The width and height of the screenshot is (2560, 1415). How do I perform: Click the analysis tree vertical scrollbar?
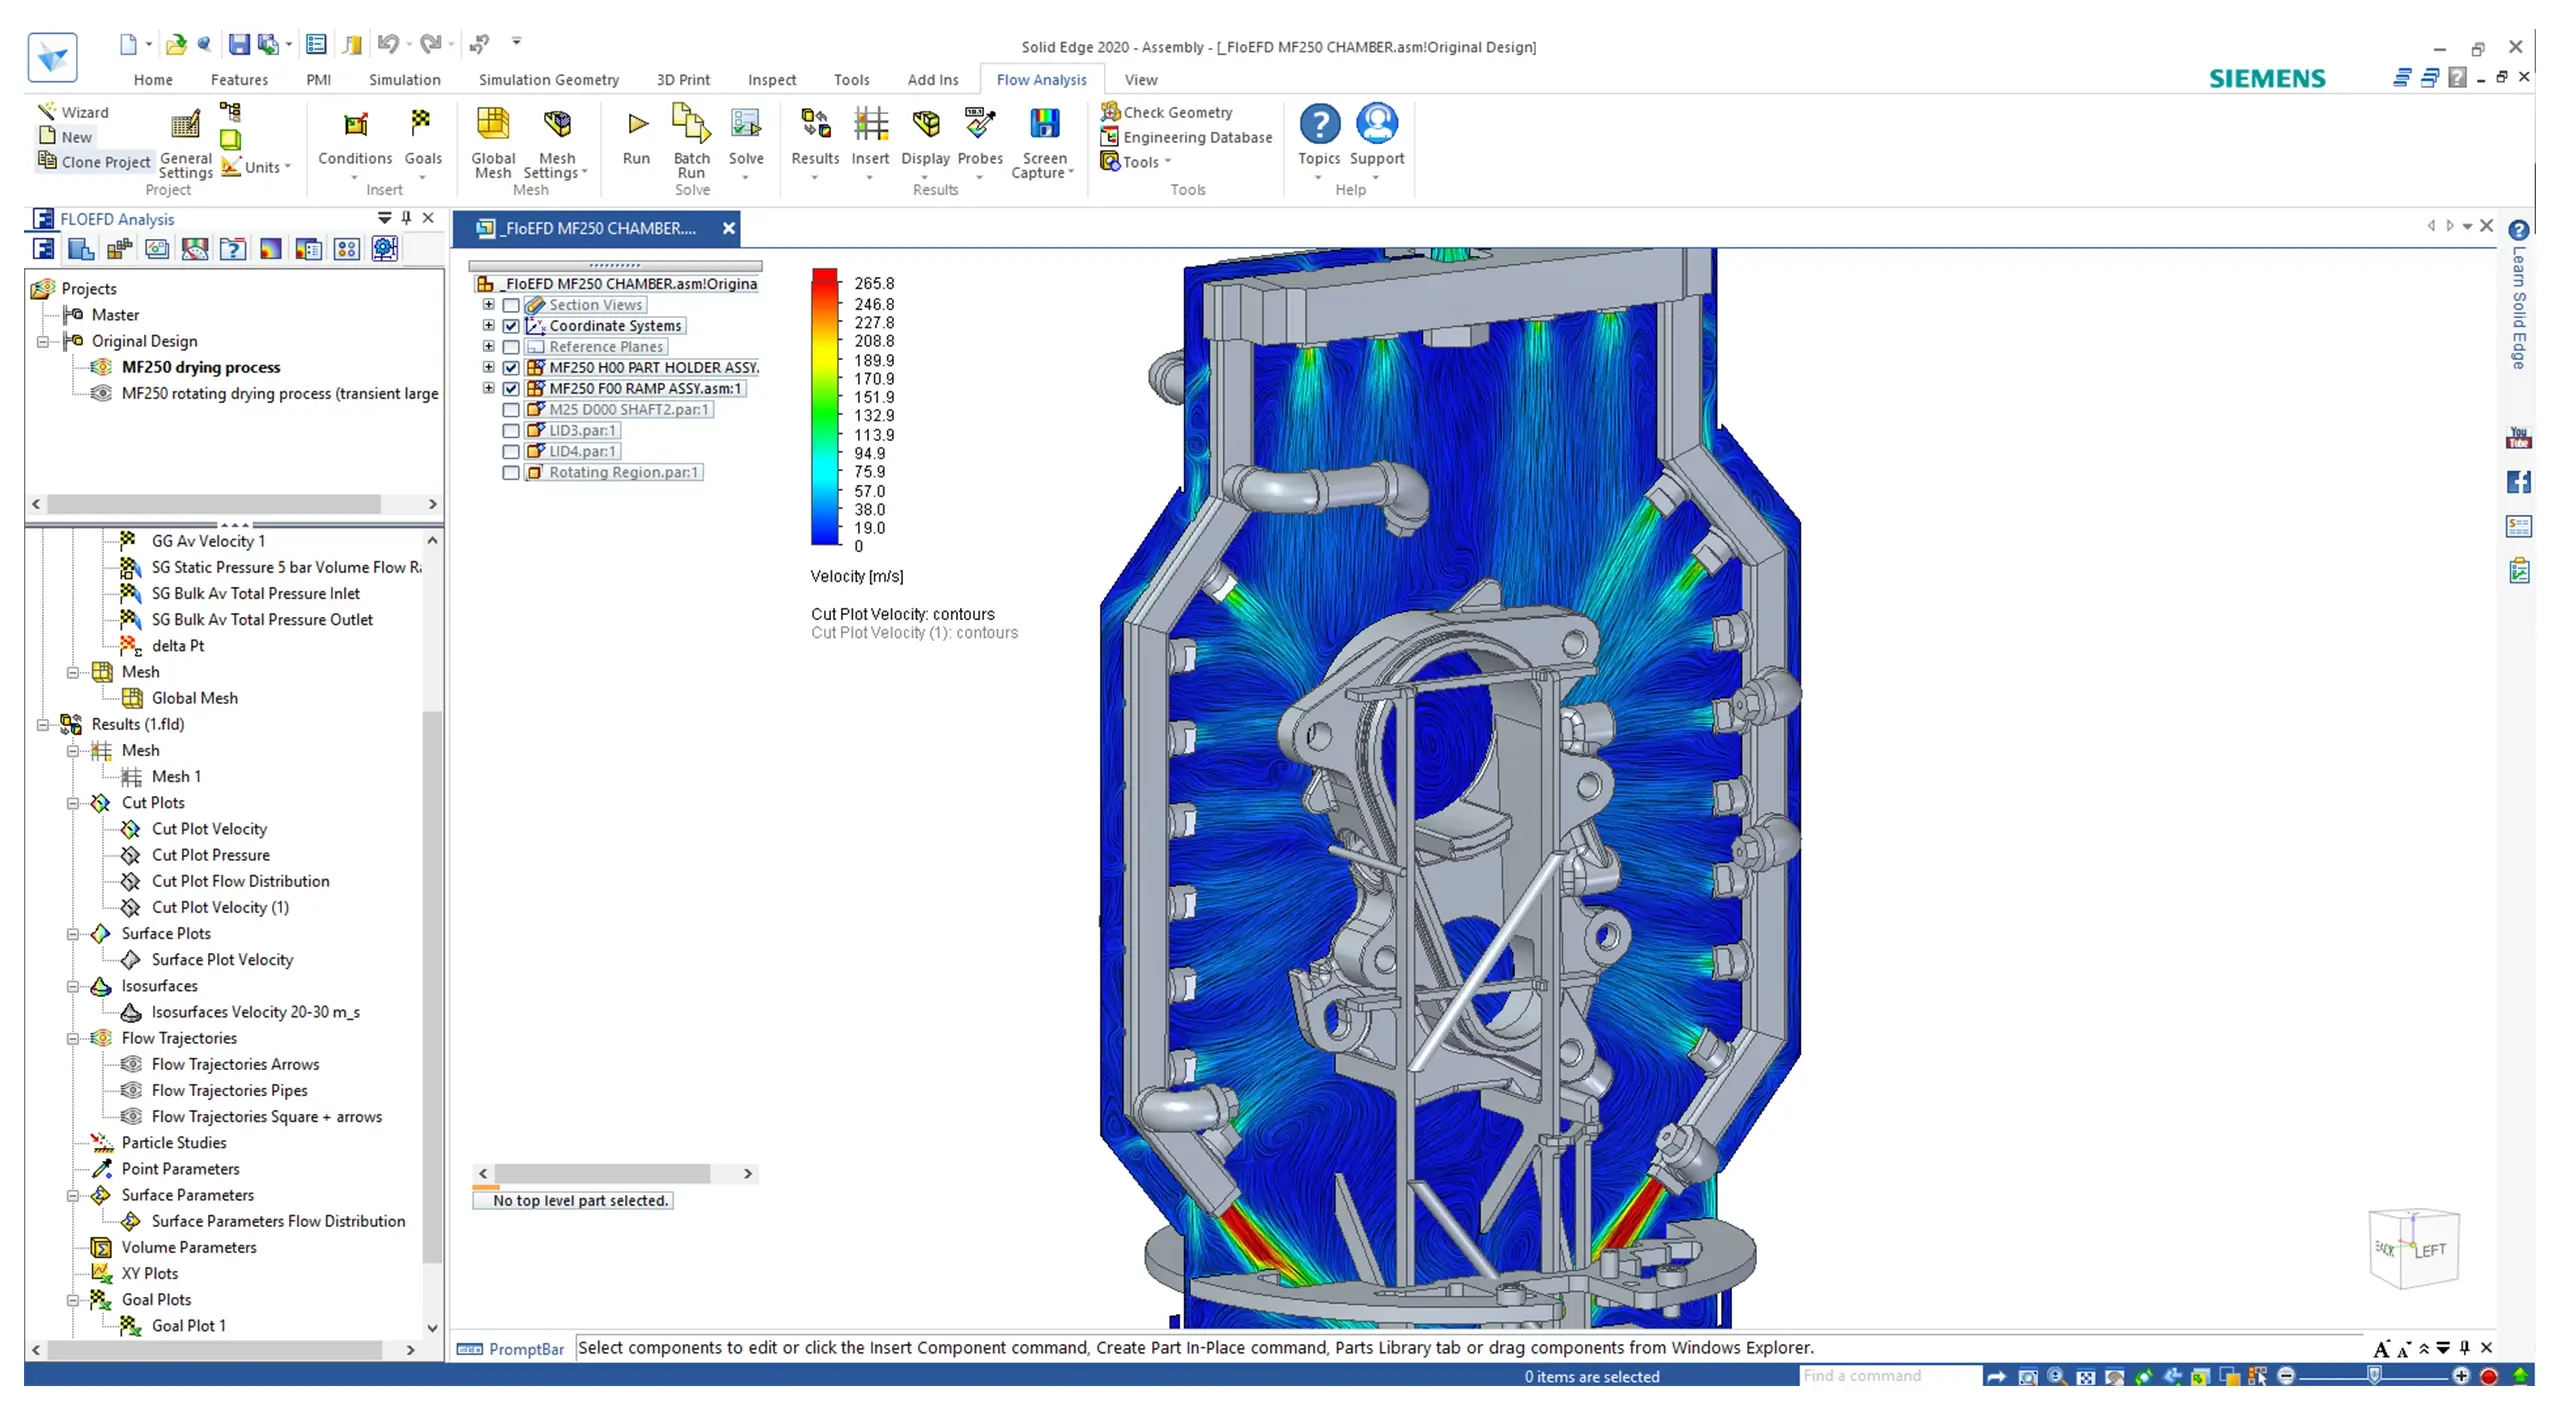click(432, 985)
